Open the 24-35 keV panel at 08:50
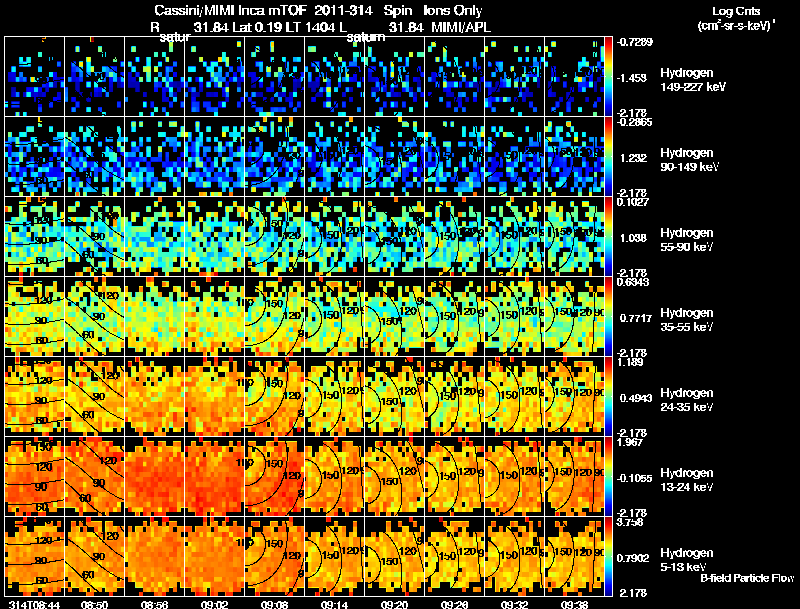This screenshot has width=800, height=609. coord(94,397)
